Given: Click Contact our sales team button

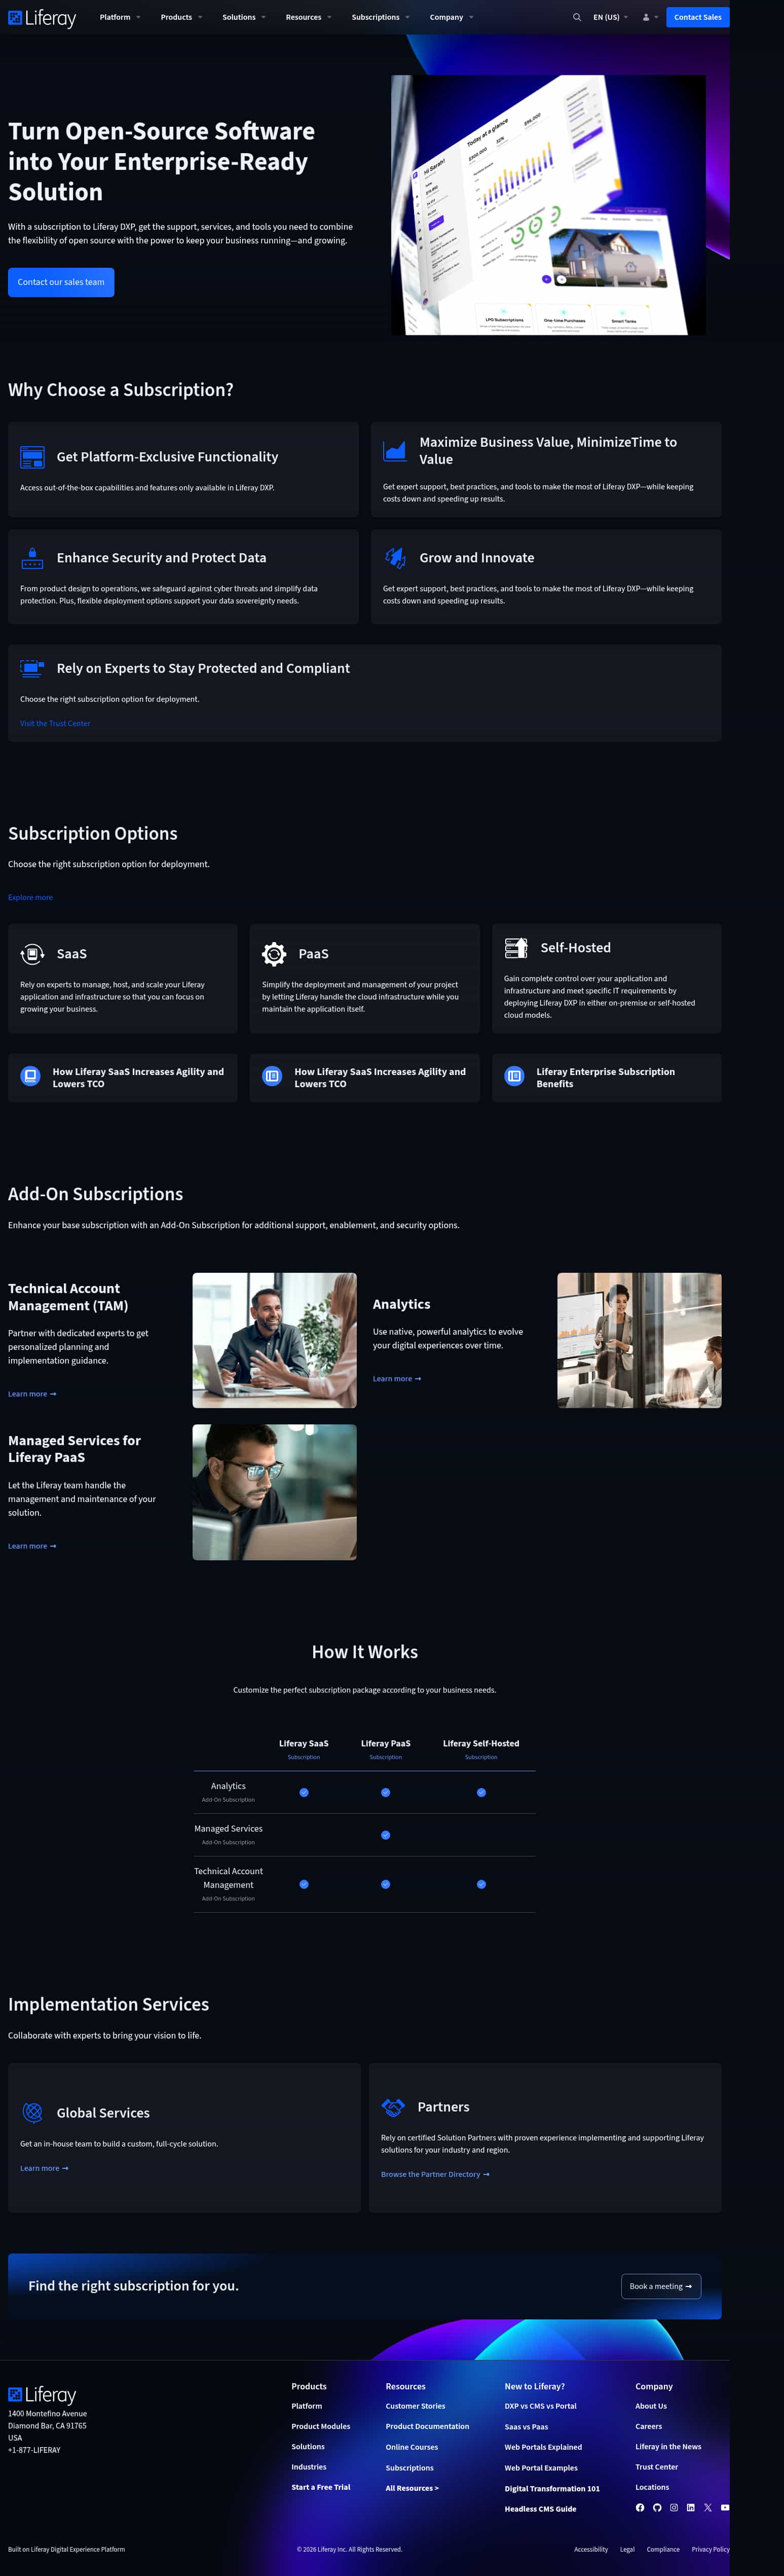Looking at the screenshot, I should [61, 282].
